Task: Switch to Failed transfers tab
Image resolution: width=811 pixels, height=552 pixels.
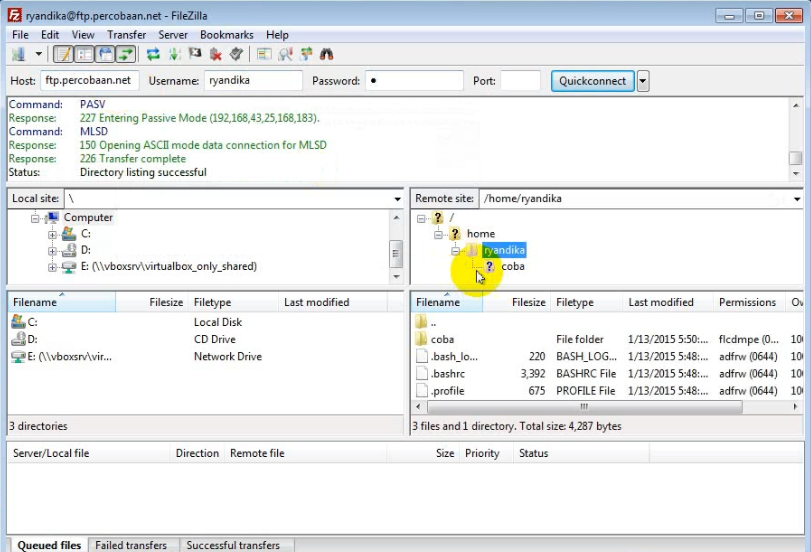Action: 131,545
